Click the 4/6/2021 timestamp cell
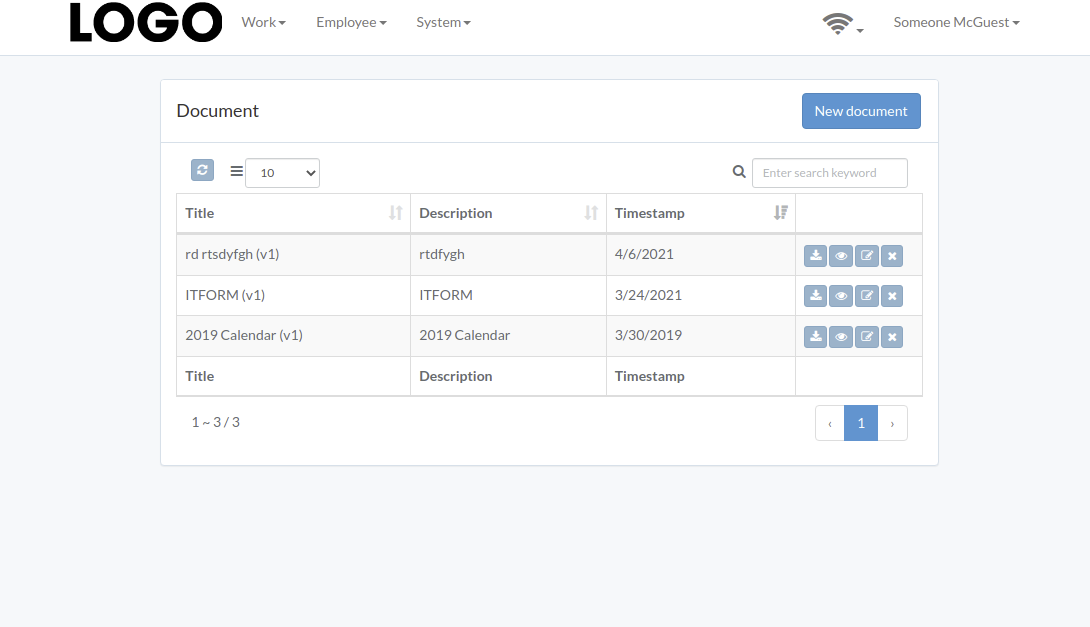 tap(701, 254)
